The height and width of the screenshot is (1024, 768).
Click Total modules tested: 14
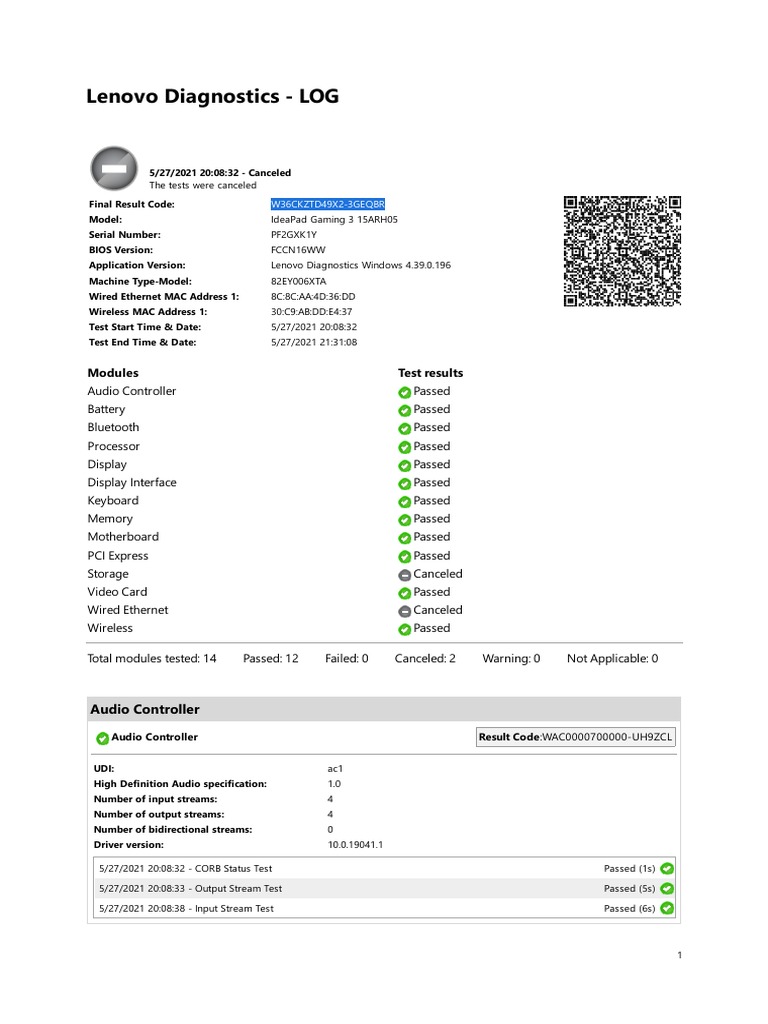click(x=152, y=658)
